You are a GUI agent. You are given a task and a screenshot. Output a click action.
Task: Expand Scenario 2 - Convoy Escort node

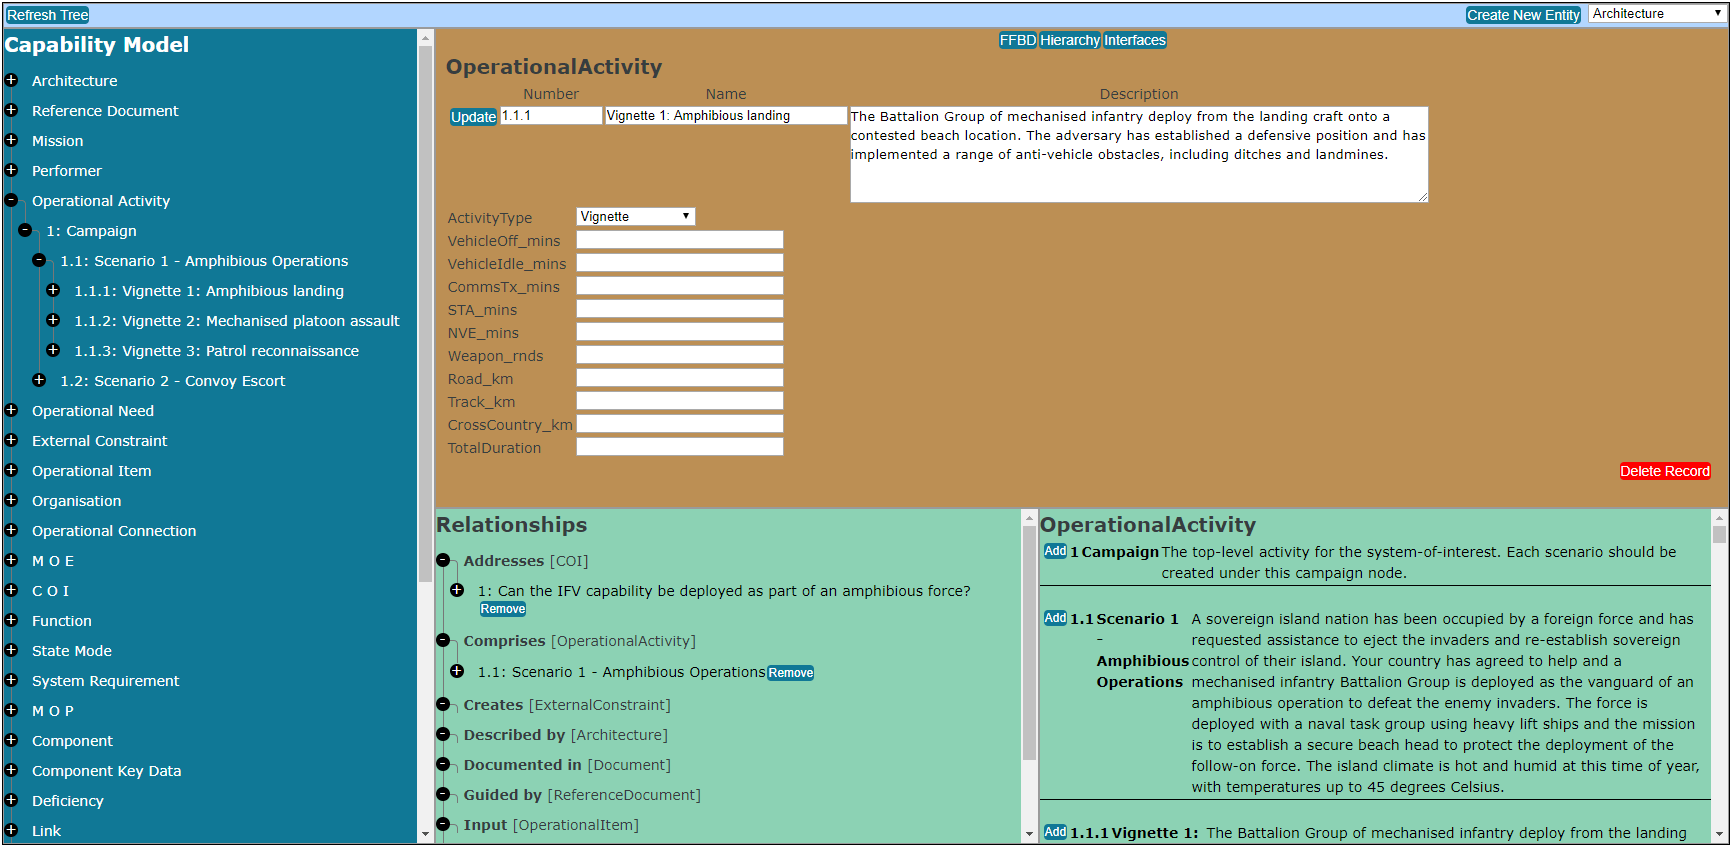[39, 380]
